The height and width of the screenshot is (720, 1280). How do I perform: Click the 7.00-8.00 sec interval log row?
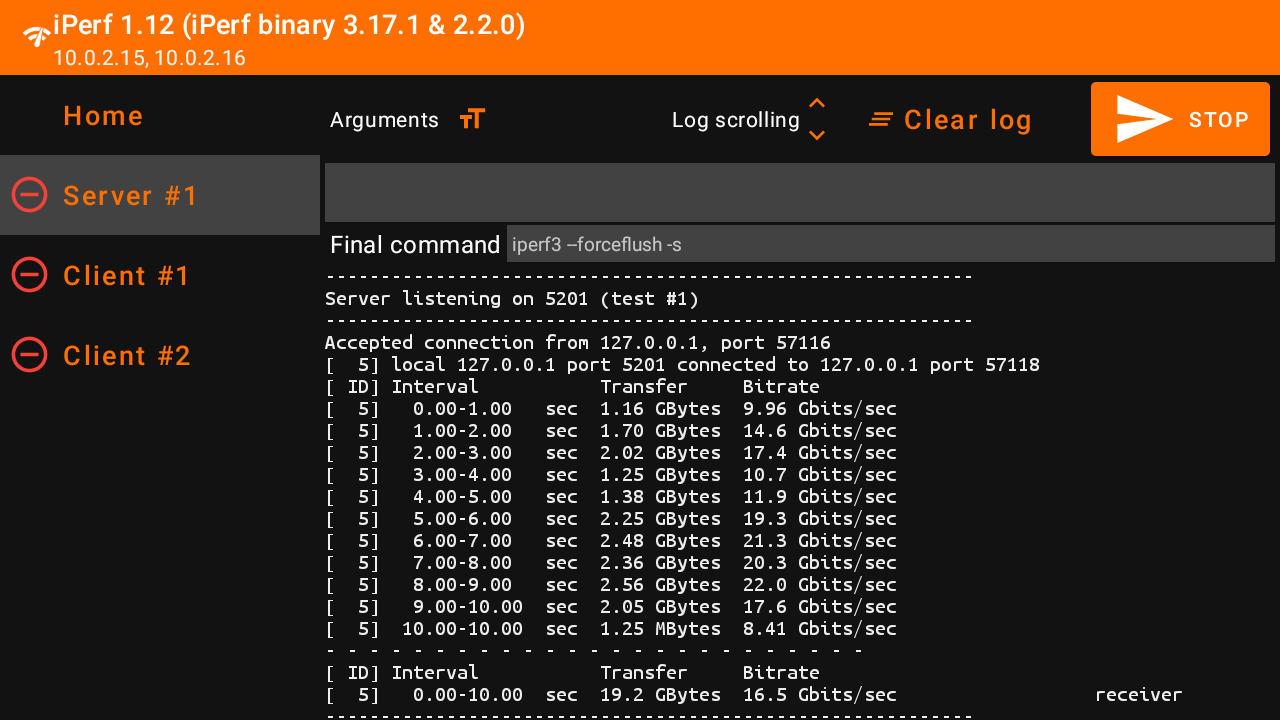[611, 563]
